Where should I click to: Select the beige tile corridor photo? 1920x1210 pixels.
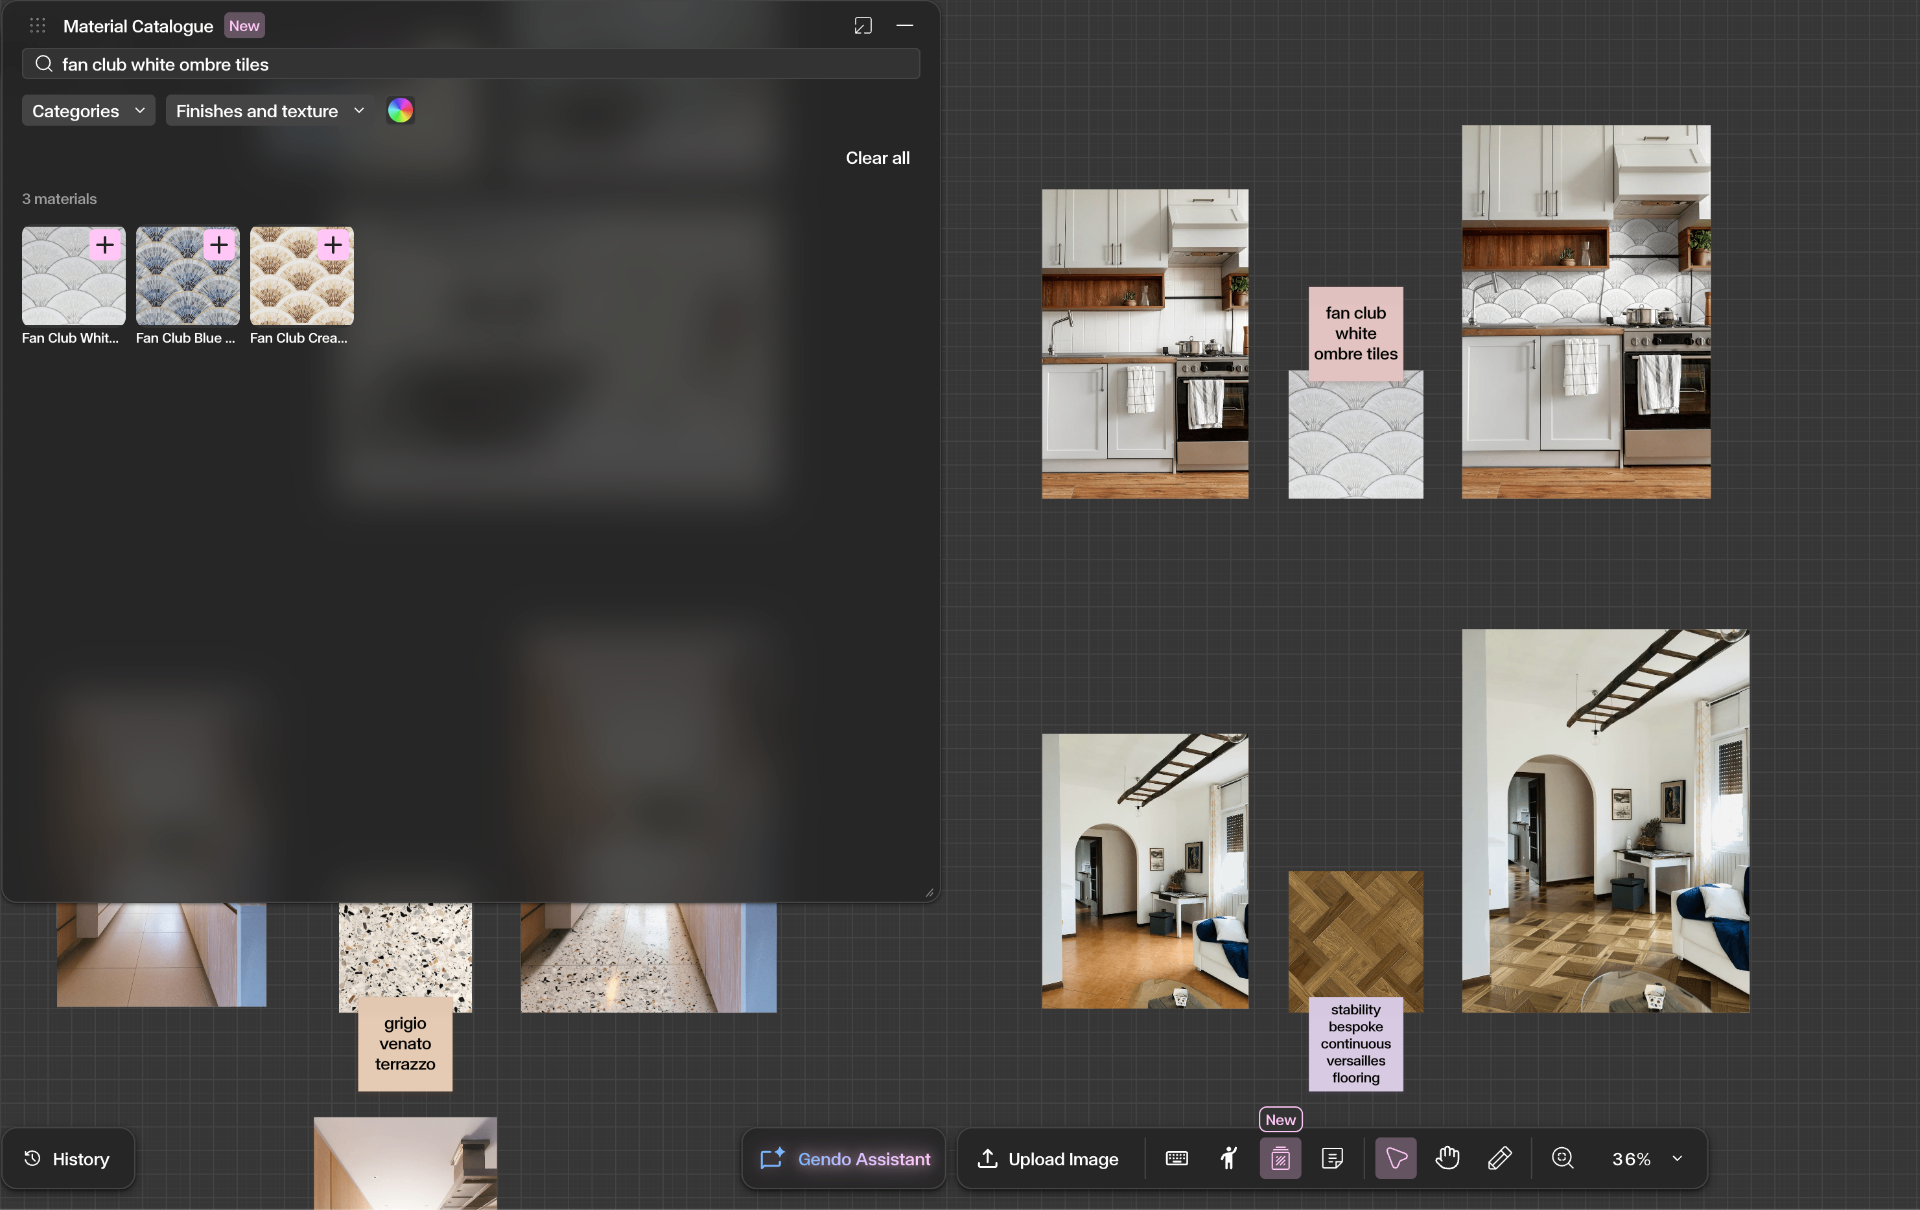(x=162, y=954)
